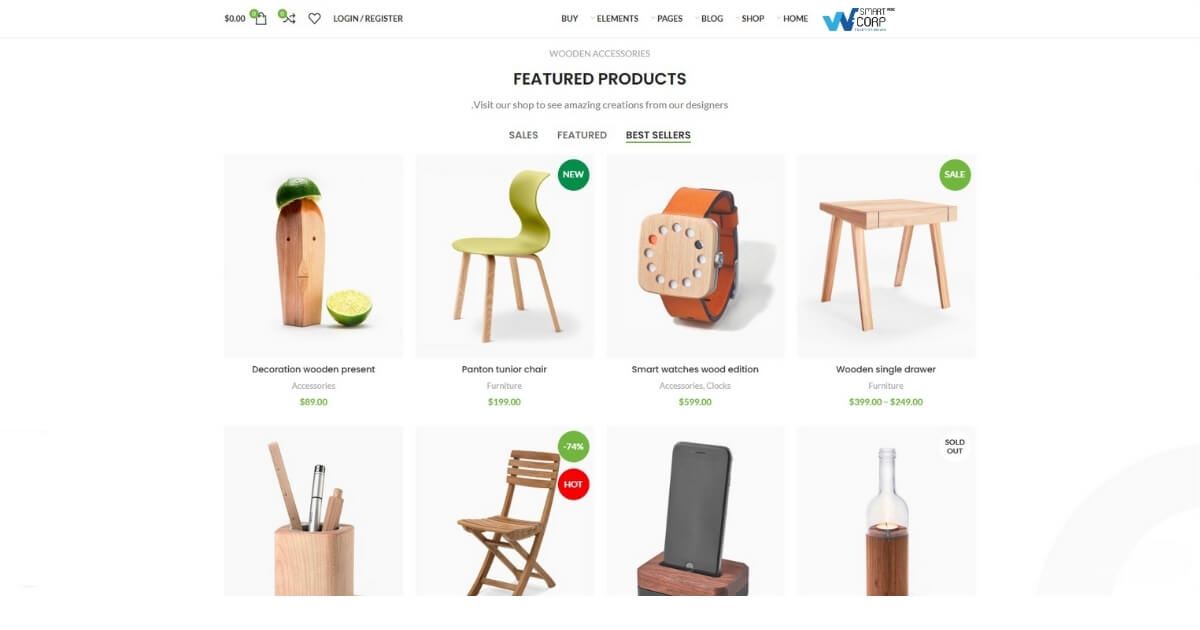Screen dimensions: 1200x630
Task: Click the -74% discount badge
Action: click(x=573, y=446)
